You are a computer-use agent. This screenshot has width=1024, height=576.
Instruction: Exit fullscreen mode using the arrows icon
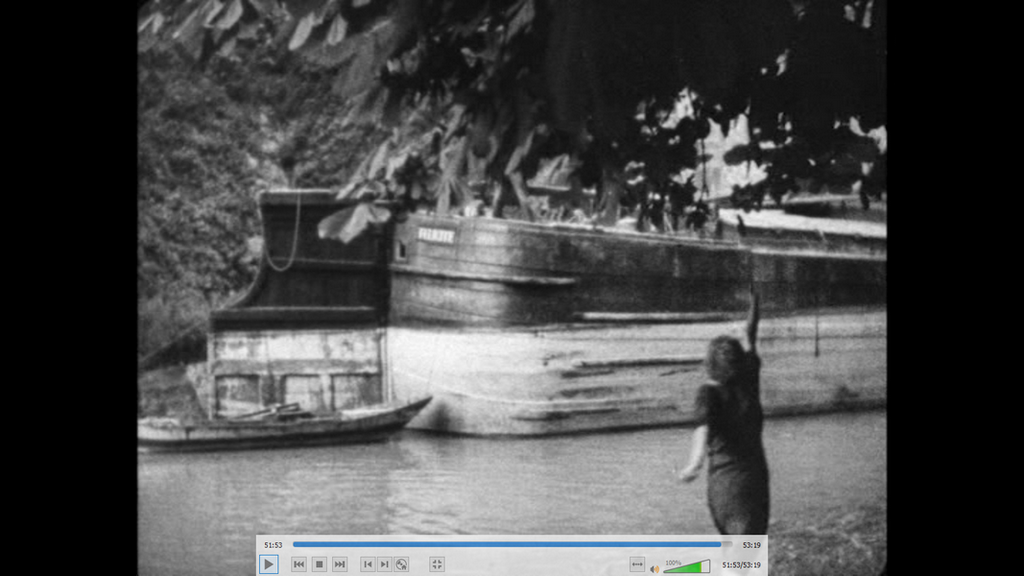[x=437, y=564]
